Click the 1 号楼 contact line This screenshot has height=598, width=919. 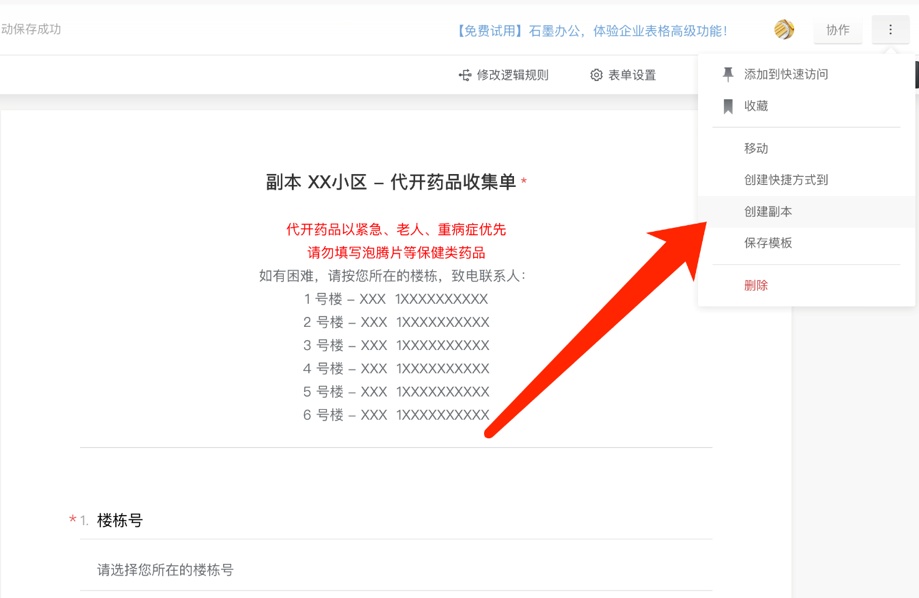click(x=396, y=299)
